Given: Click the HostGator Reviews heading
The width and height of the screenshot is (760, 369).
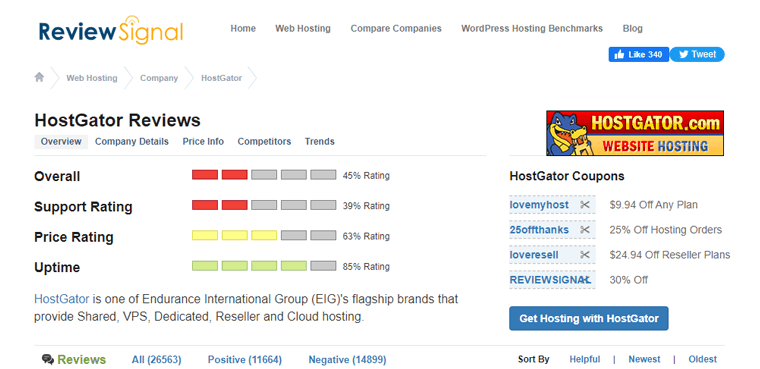Looking at the screenshot, I should [117, 120].
